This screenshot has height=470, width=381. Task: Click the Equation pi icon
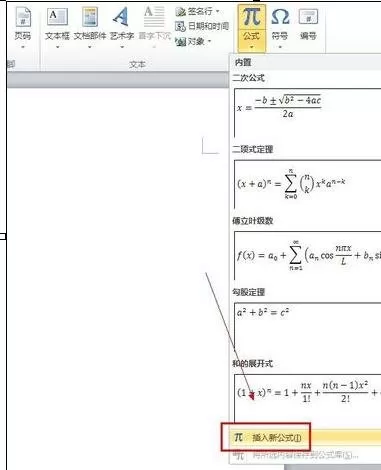(x=252, y=17)
